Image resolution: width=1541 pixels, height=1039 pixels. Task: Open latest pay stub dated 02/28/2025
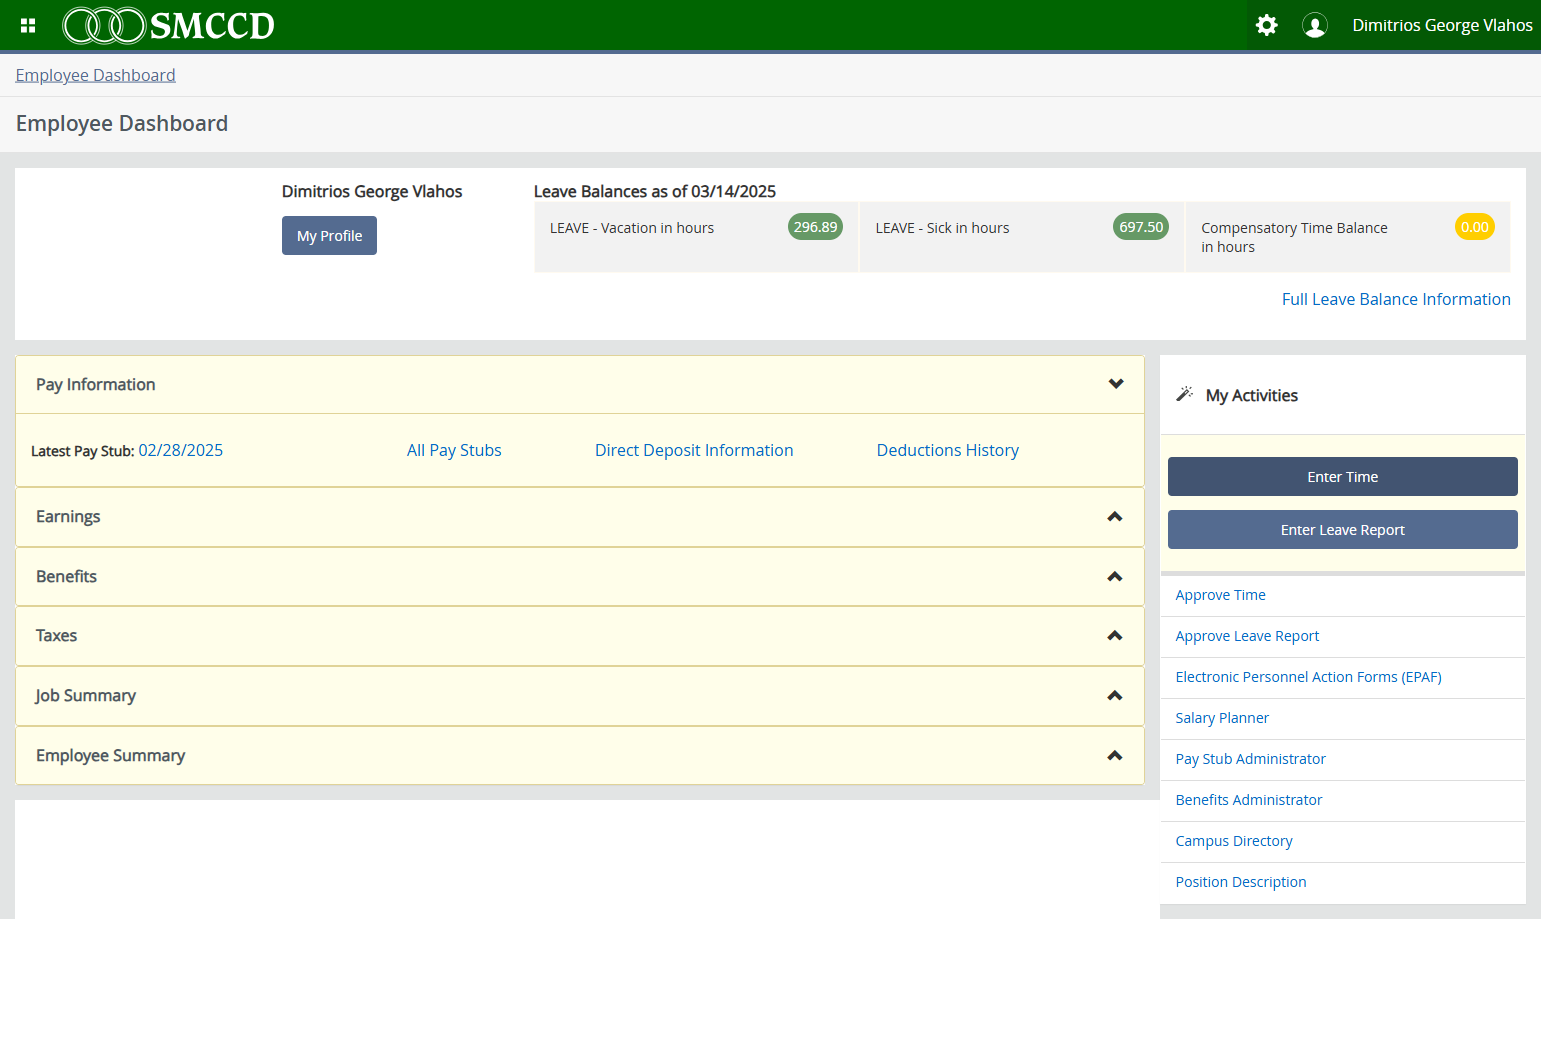tap(181, 450)
